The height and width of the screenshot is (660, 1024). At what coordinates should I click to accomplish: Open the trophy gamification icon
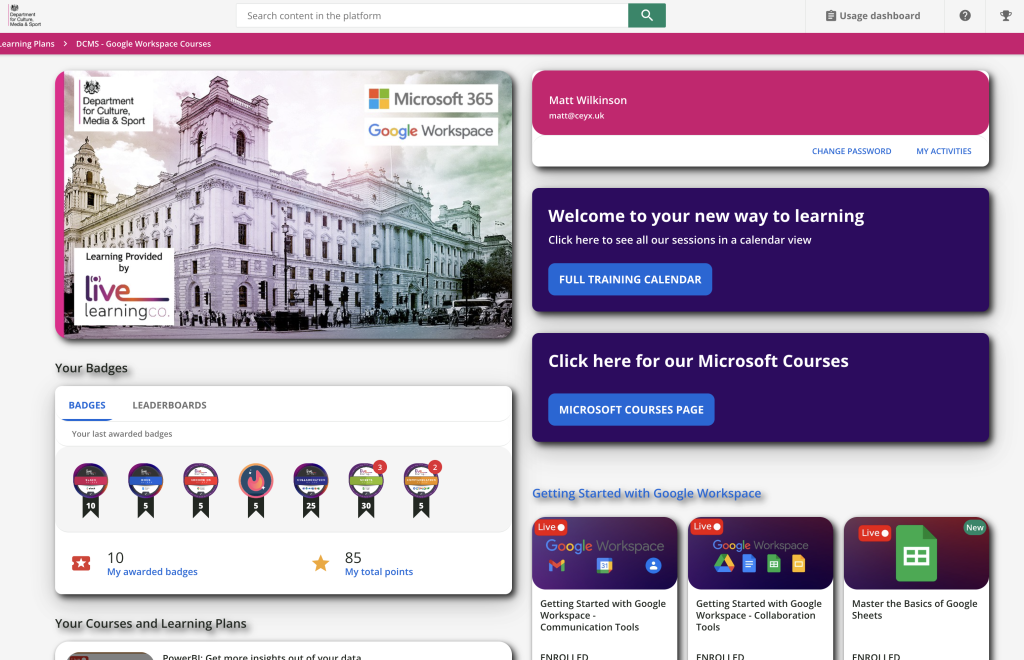tap(1005, 16)
